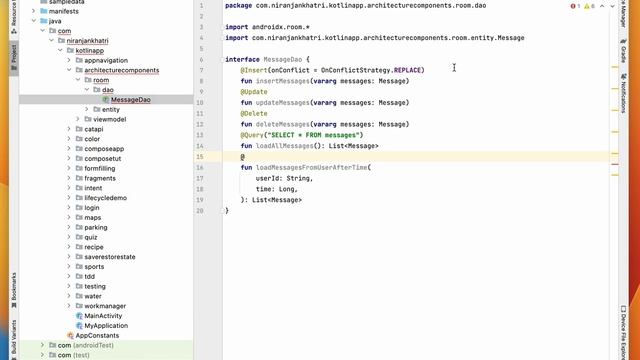Expand the login package
This screenshot has height=360, width=640.
click(69, 207)
